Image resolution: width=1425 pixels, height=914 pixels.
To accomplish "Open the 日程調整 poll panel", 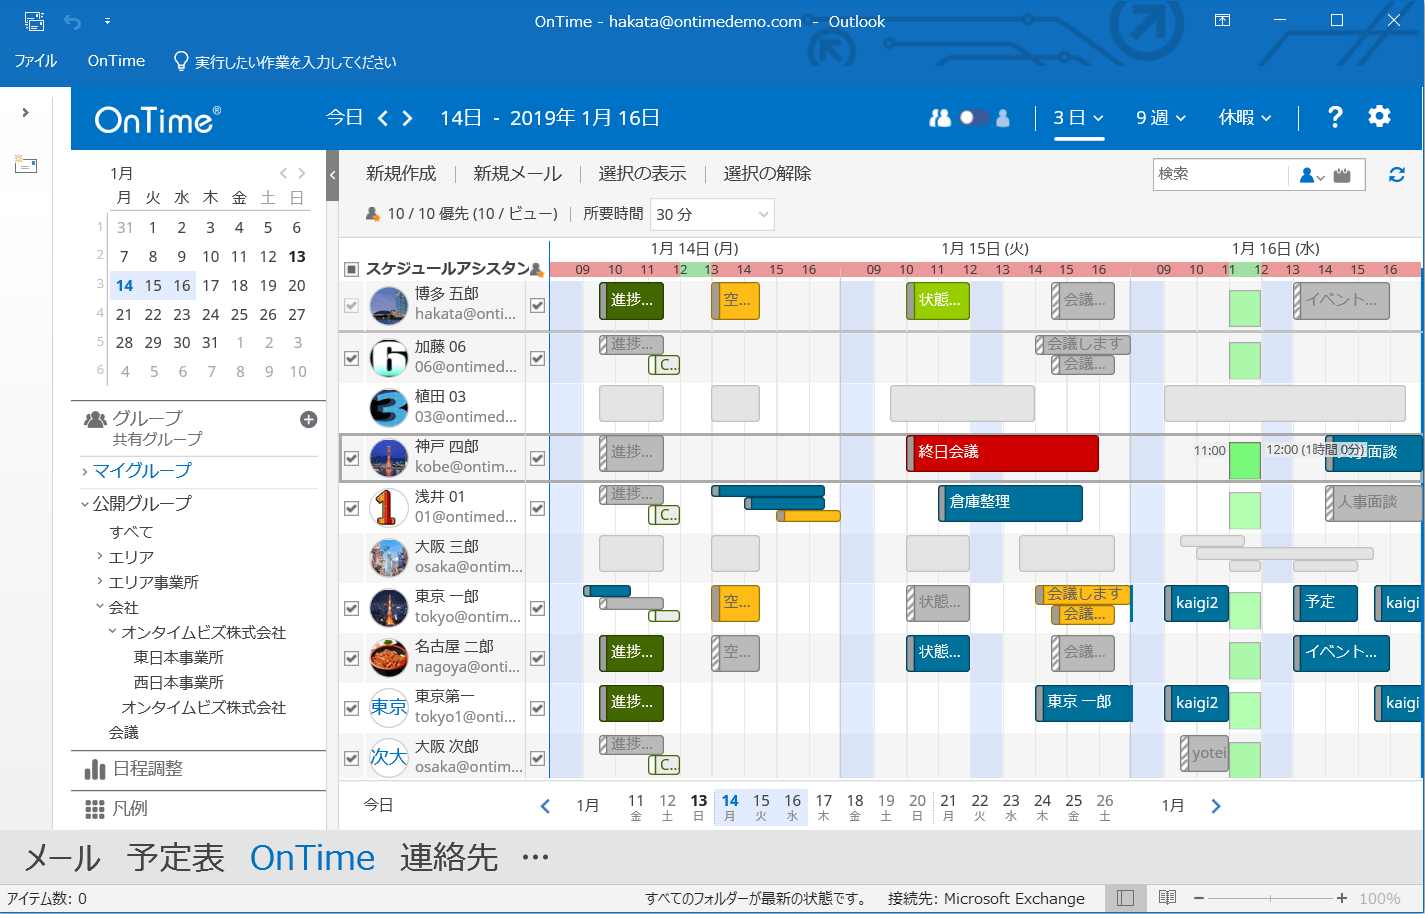I will pyautogui.click(x=147, y=769).
